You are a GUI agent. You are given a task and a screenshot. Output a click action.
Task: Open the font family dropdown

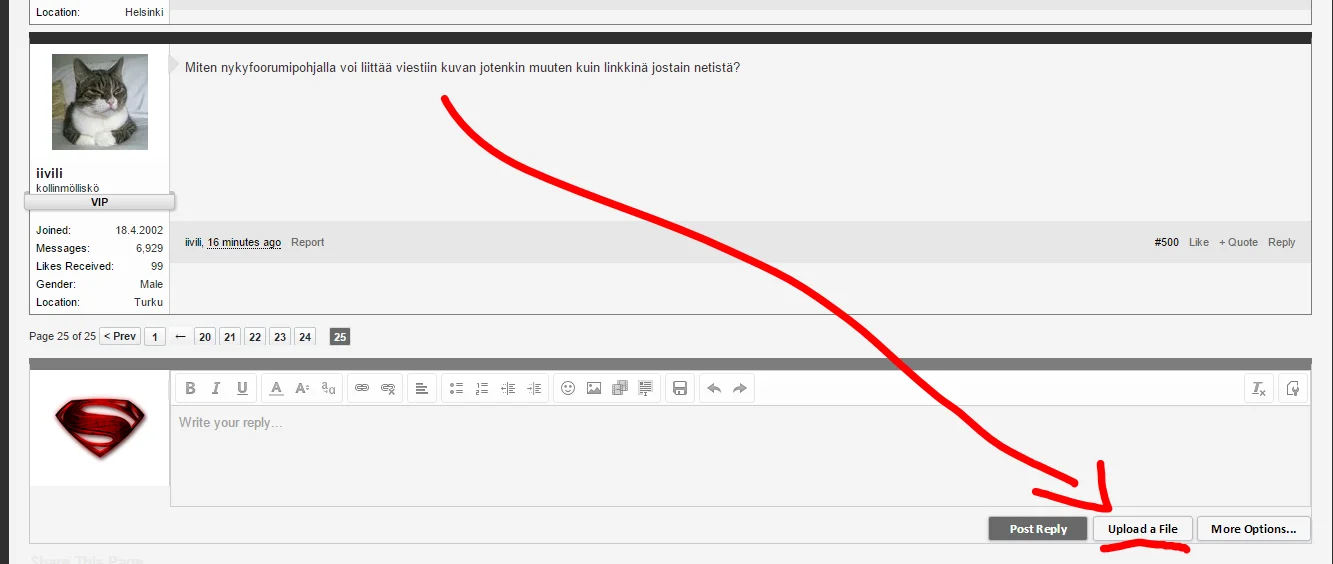pos(328,388)
